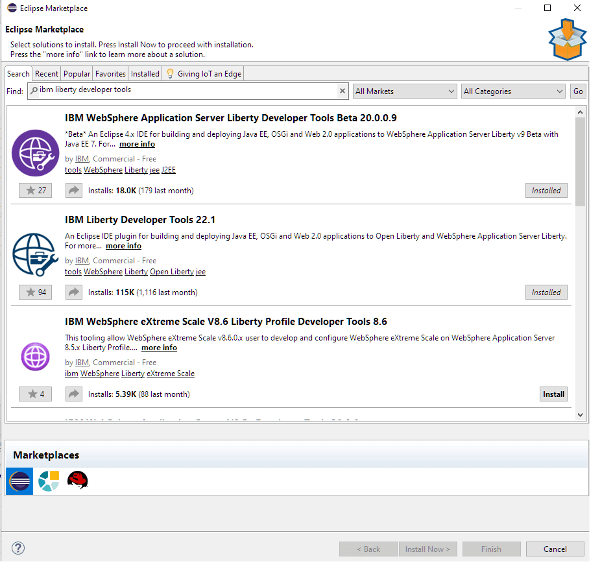Select the Eclipse Marketplace icon under Marketplaces

click(20, 481)
